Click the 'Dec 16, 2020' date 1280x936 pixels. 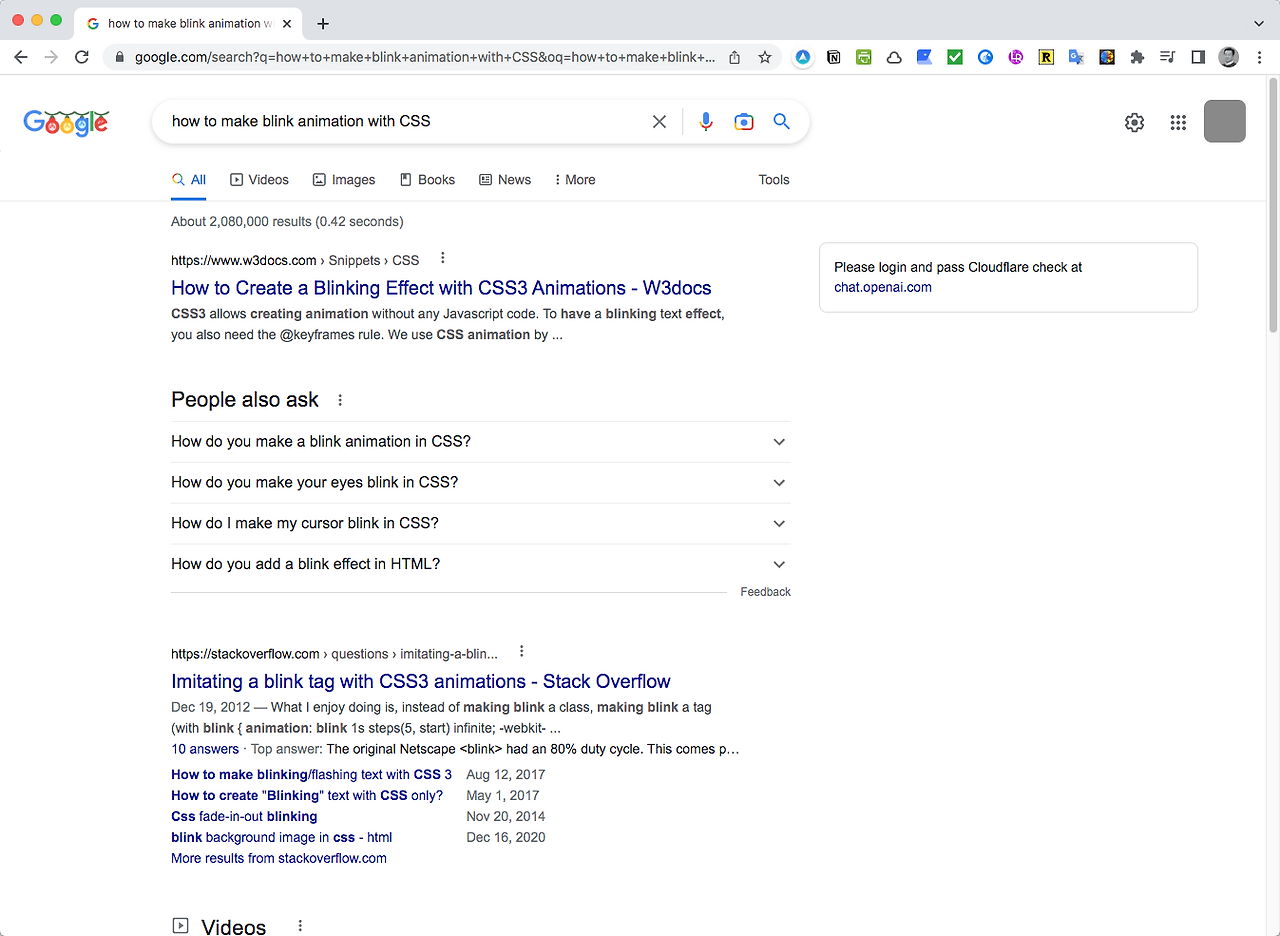[506, 837]
